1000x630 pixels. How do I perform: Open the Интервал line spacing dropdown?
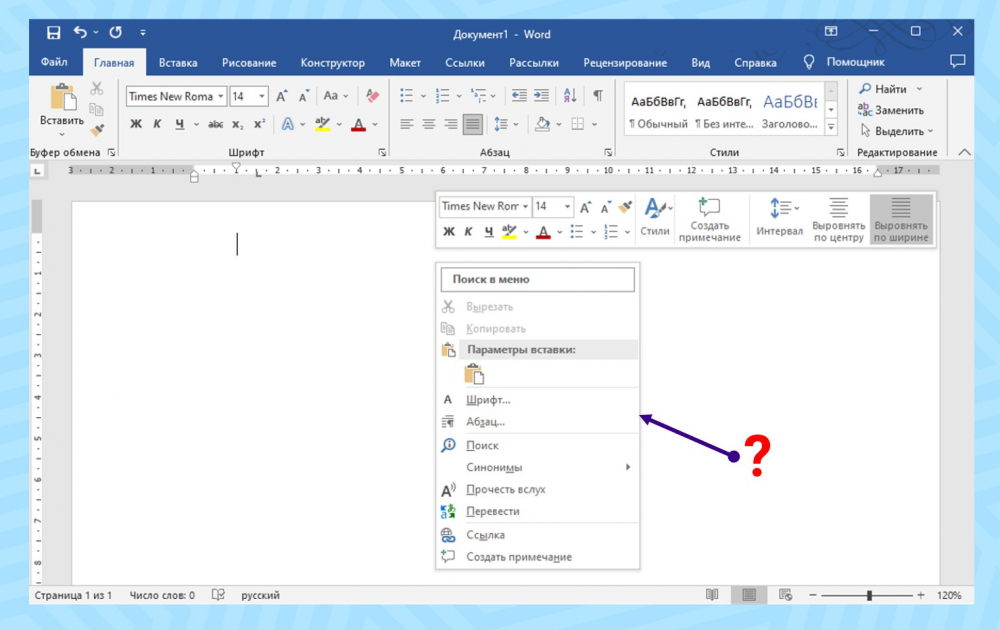pos(779,218)
